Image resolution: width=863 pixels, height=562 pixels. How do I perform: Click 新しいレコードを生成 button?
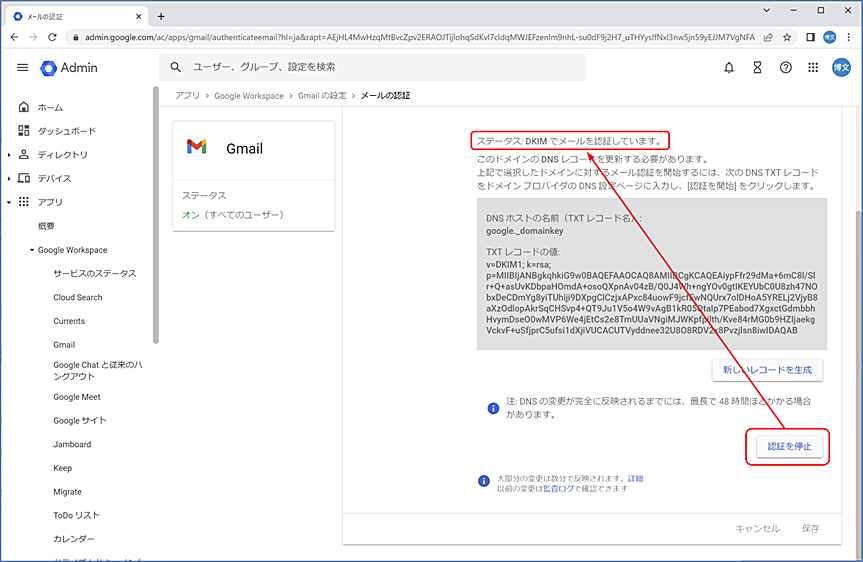pos(767,370)
